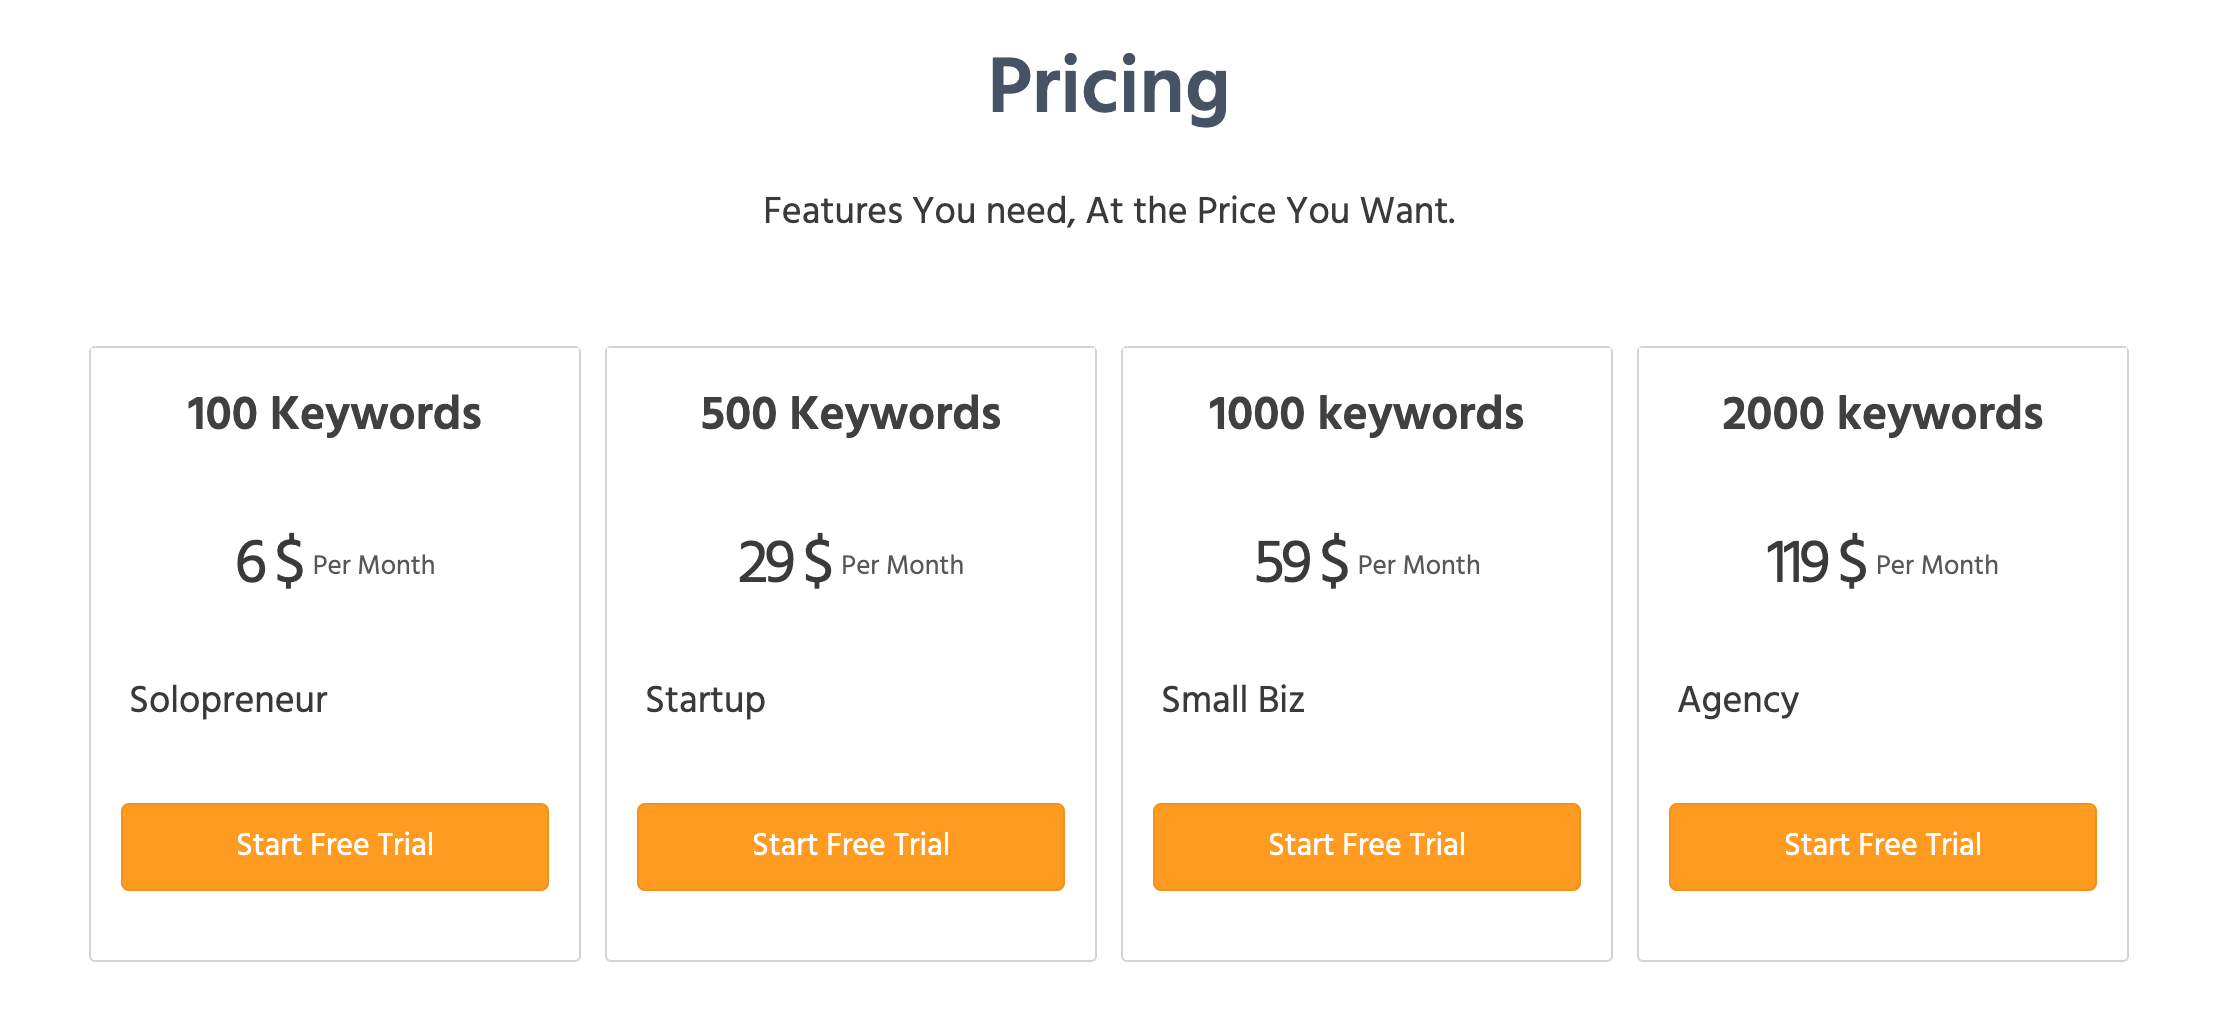Click the Agency plan label

point(1738,700)
